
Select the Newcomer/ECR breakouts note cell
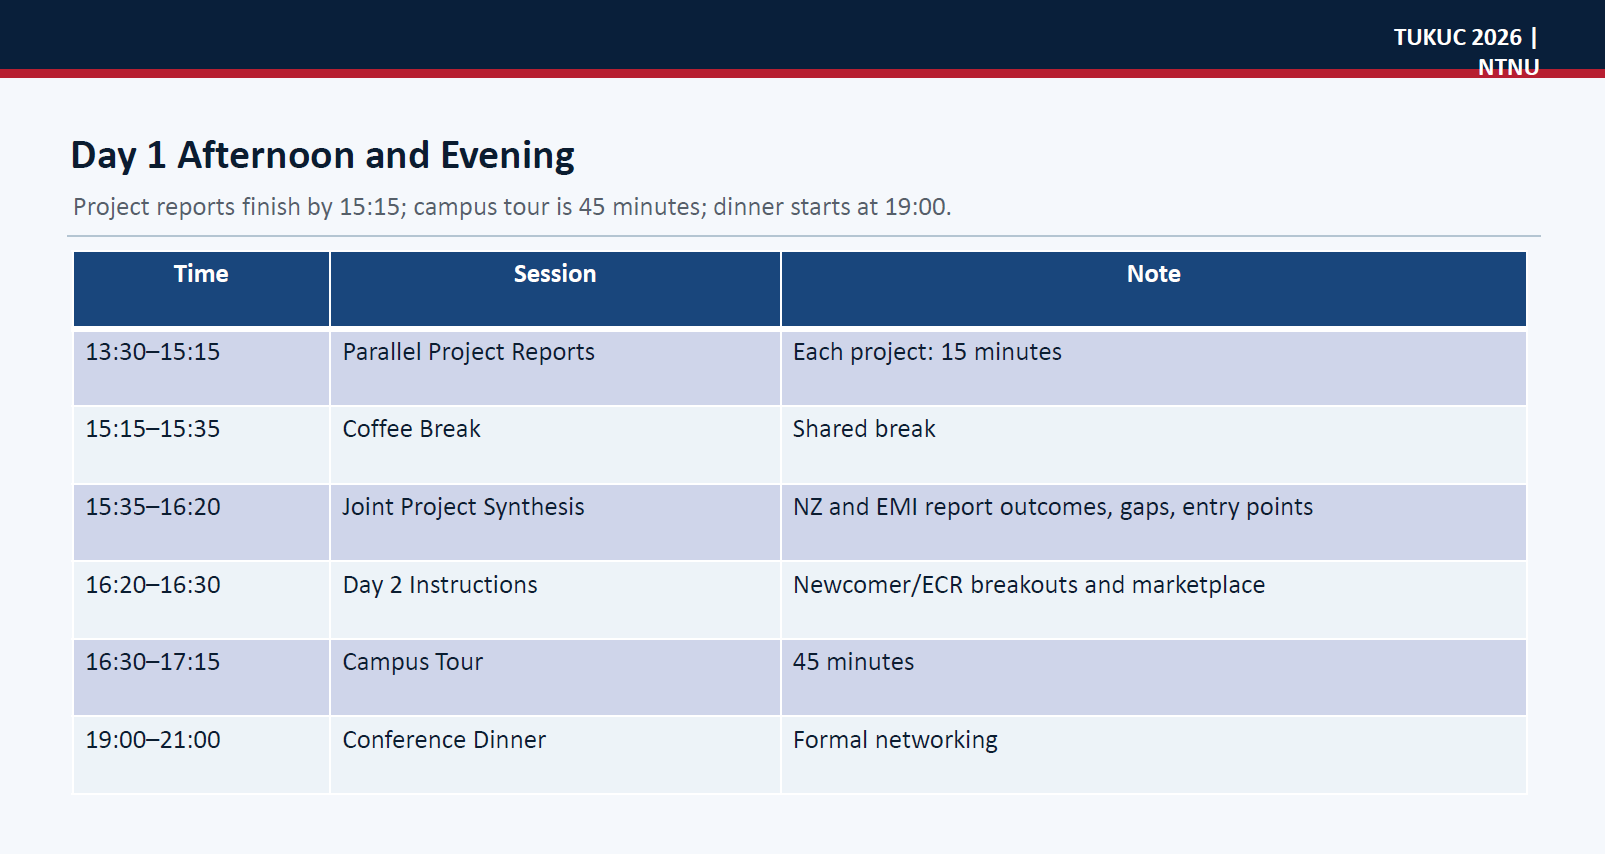point(1154,600)
